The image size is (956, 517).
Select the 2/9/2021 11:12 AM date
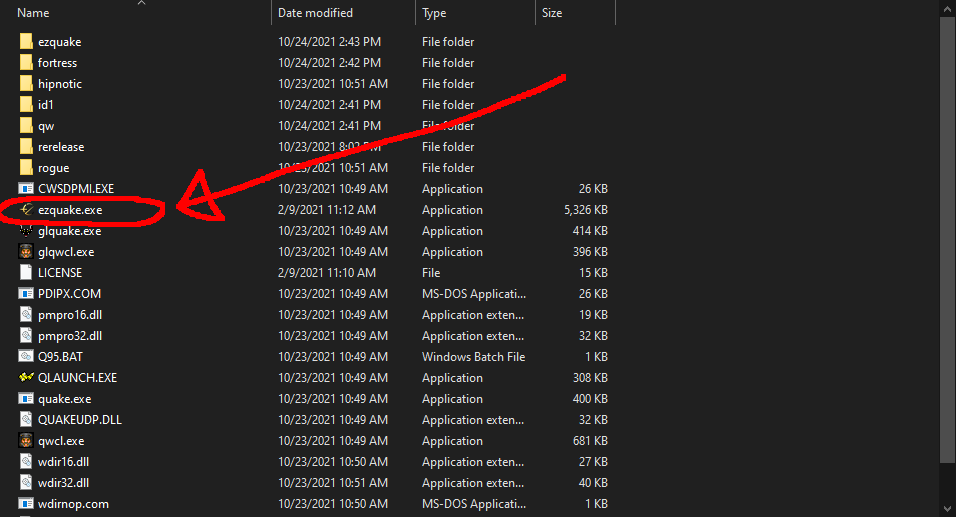click(x=327, y=210)
